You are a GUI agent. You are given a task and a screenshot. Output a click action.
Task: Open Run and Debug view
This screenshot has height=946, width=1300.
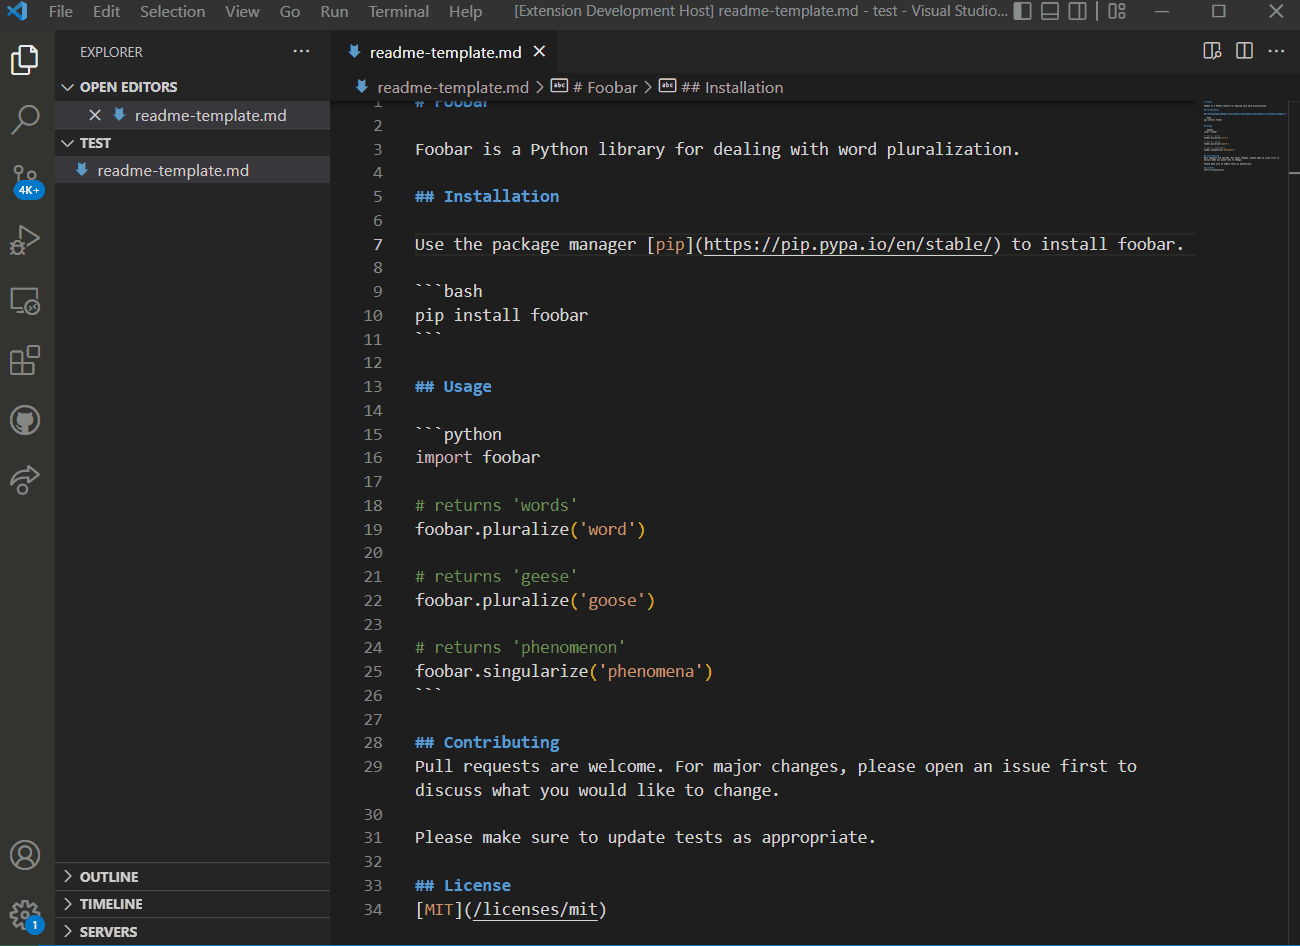(x=25, y=240)
